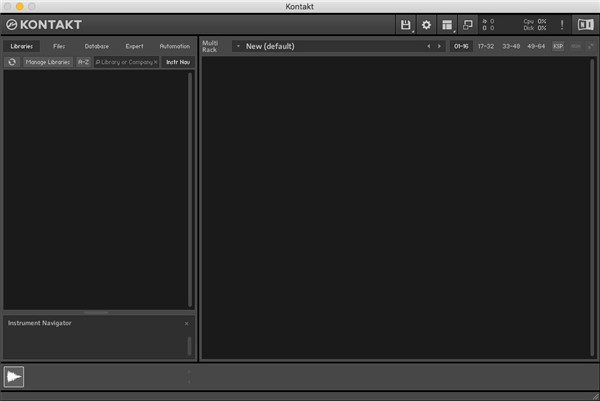Toggle the KSP multi script editor

click(558, 46)
